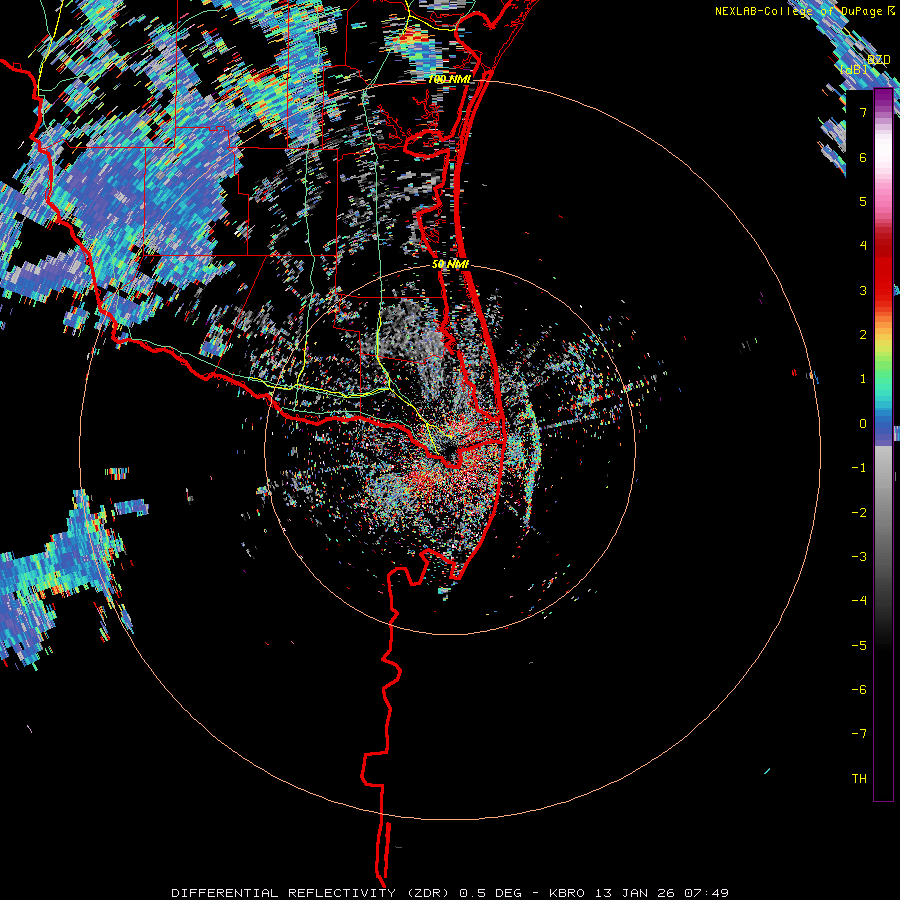900x900 pixels.
Task: Click the "-3" value on the color scale
Action: click(859, 557)
